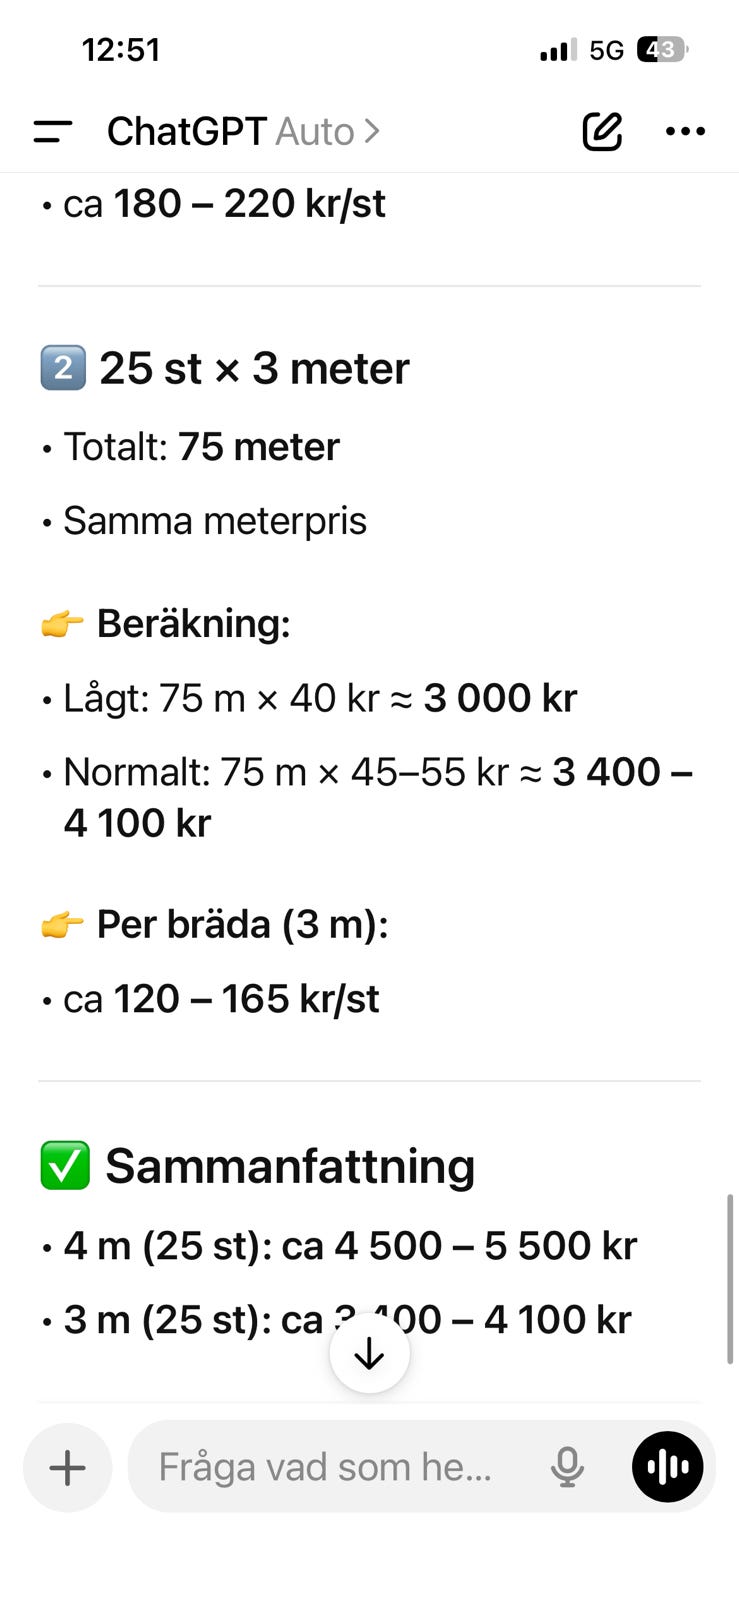Open the three-dot more options menu
Viewport: 739px width, 1600px height.
(x=685, y=131)
